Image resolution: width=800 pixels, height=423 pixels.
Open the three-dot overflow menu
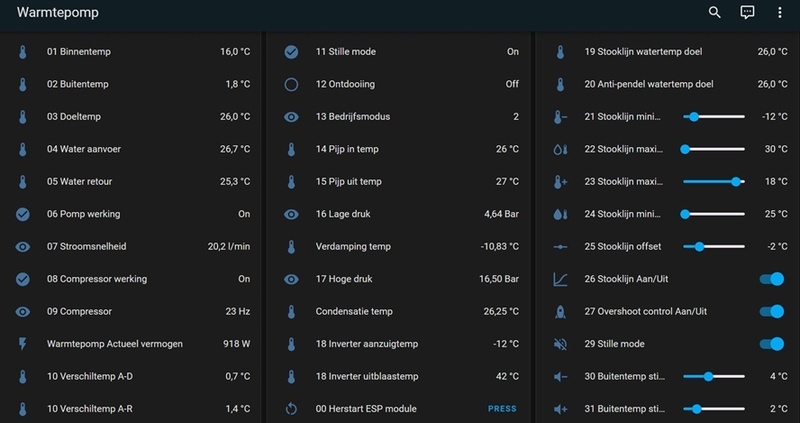[x=780, y=13]
